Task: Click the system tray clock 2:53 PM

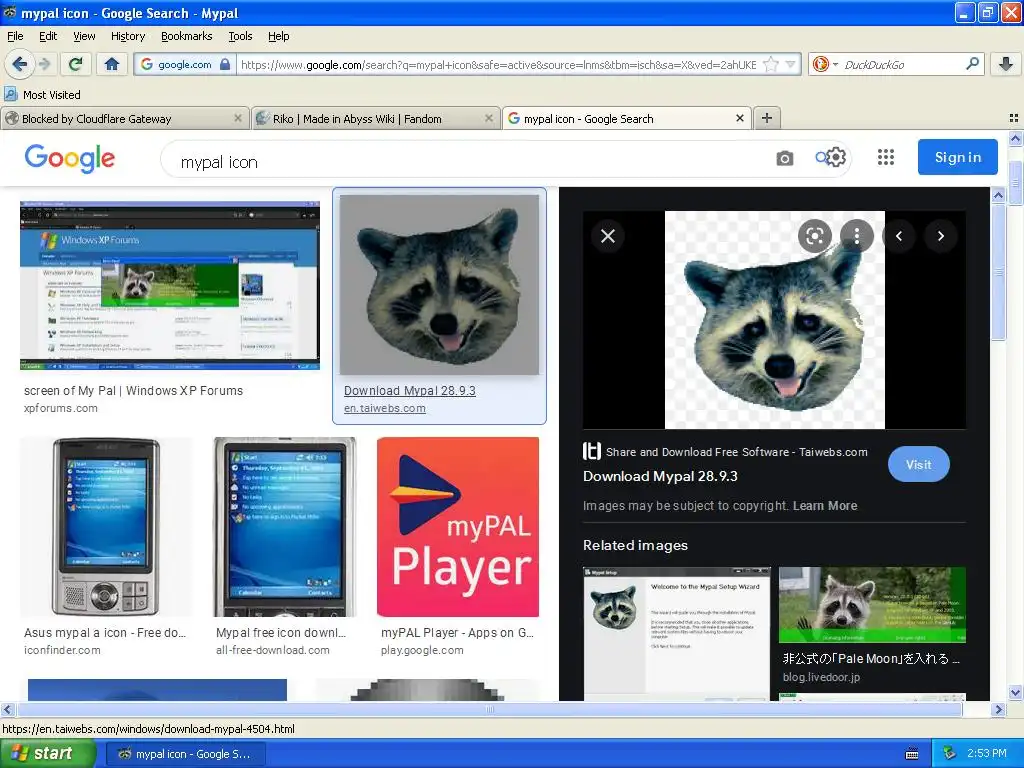Action: tap(986, 753)
